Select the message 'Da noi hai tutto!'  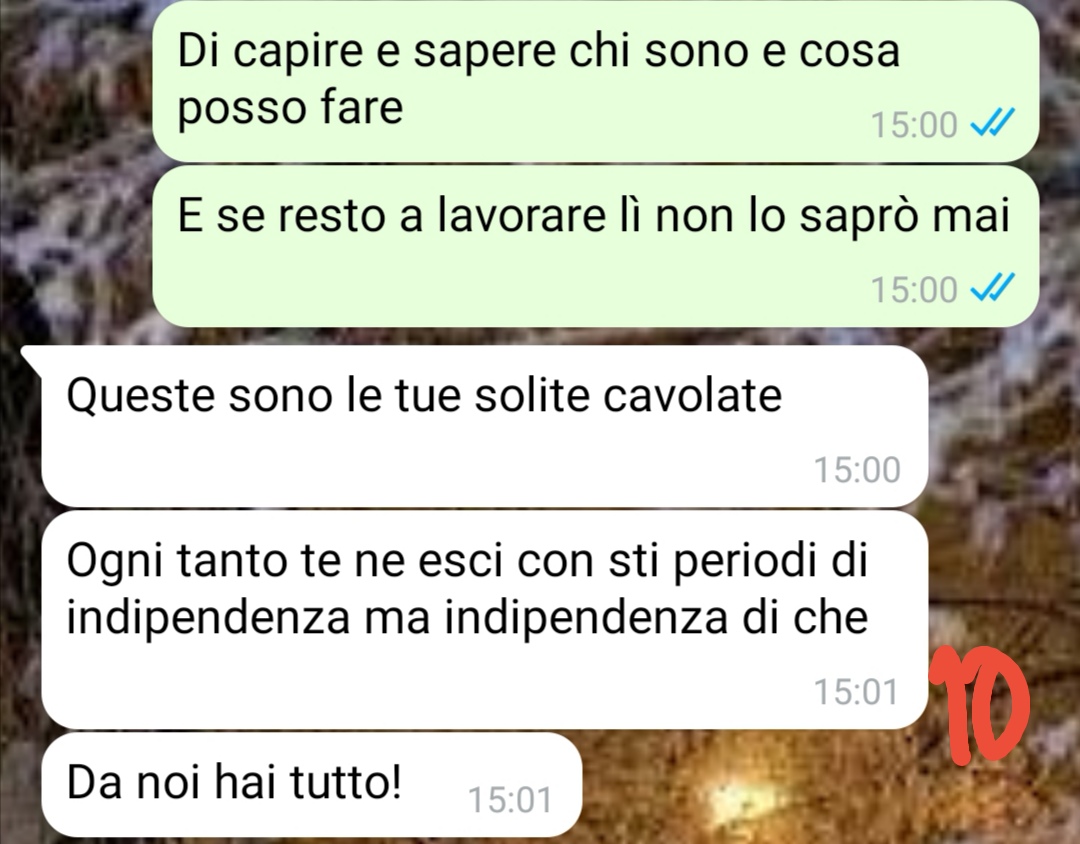point(311,785)
